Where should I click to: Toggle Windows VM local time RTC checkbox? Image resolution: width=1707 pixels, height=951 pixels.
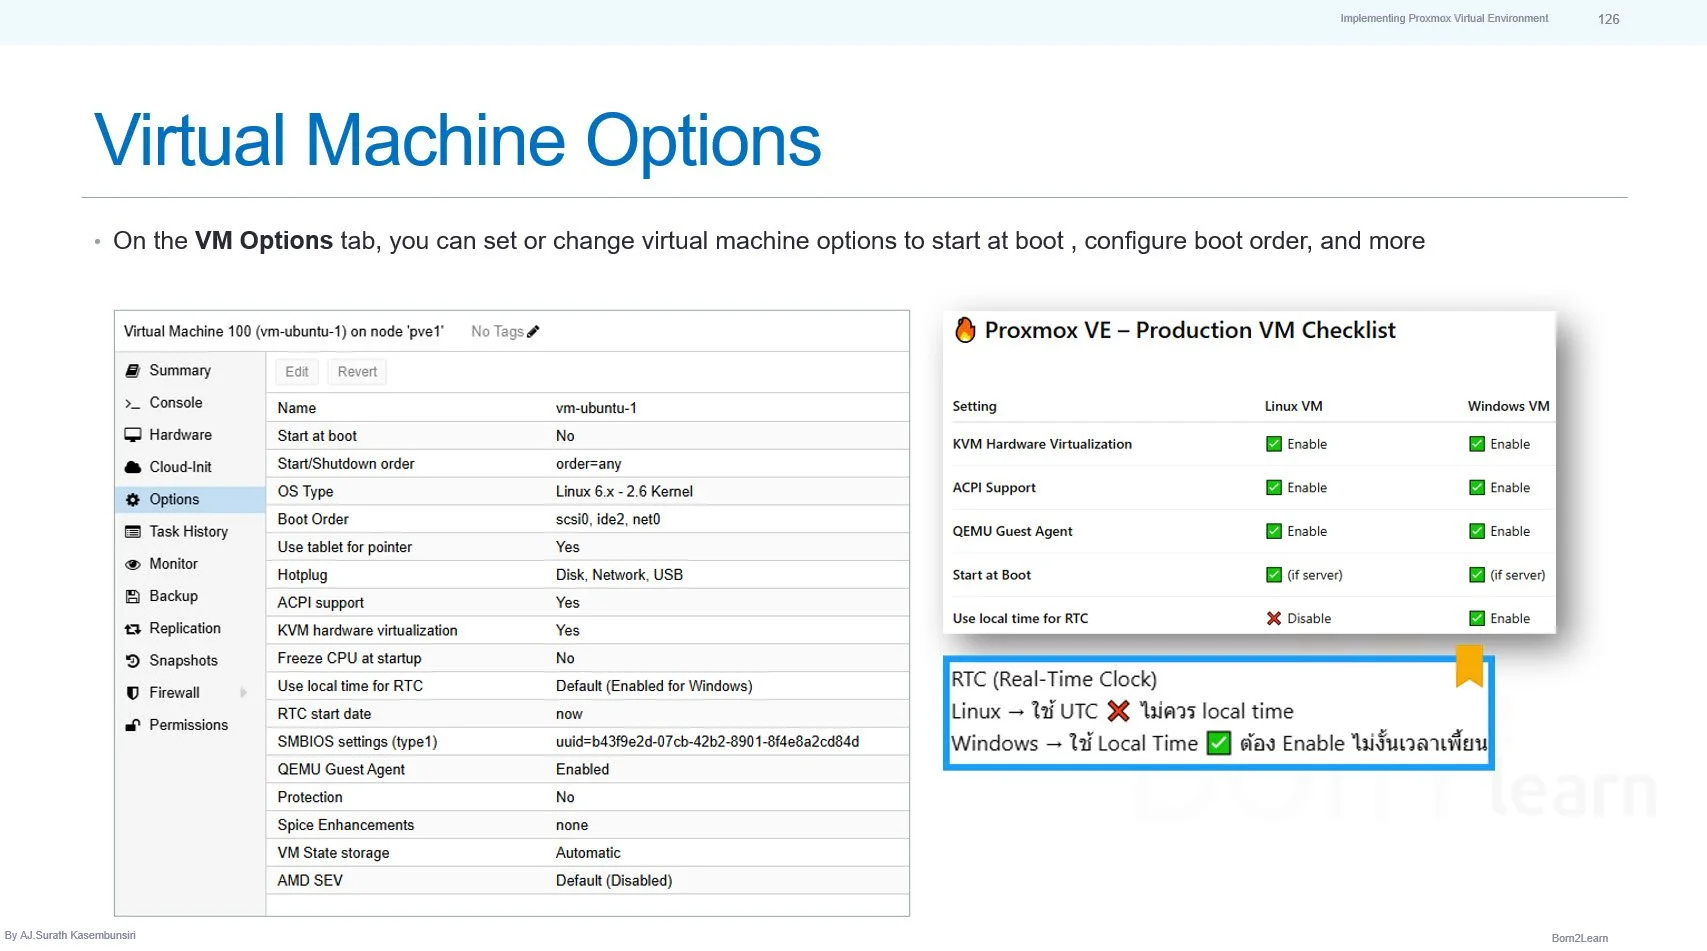pyautogui.click(x=1476, y=618)
